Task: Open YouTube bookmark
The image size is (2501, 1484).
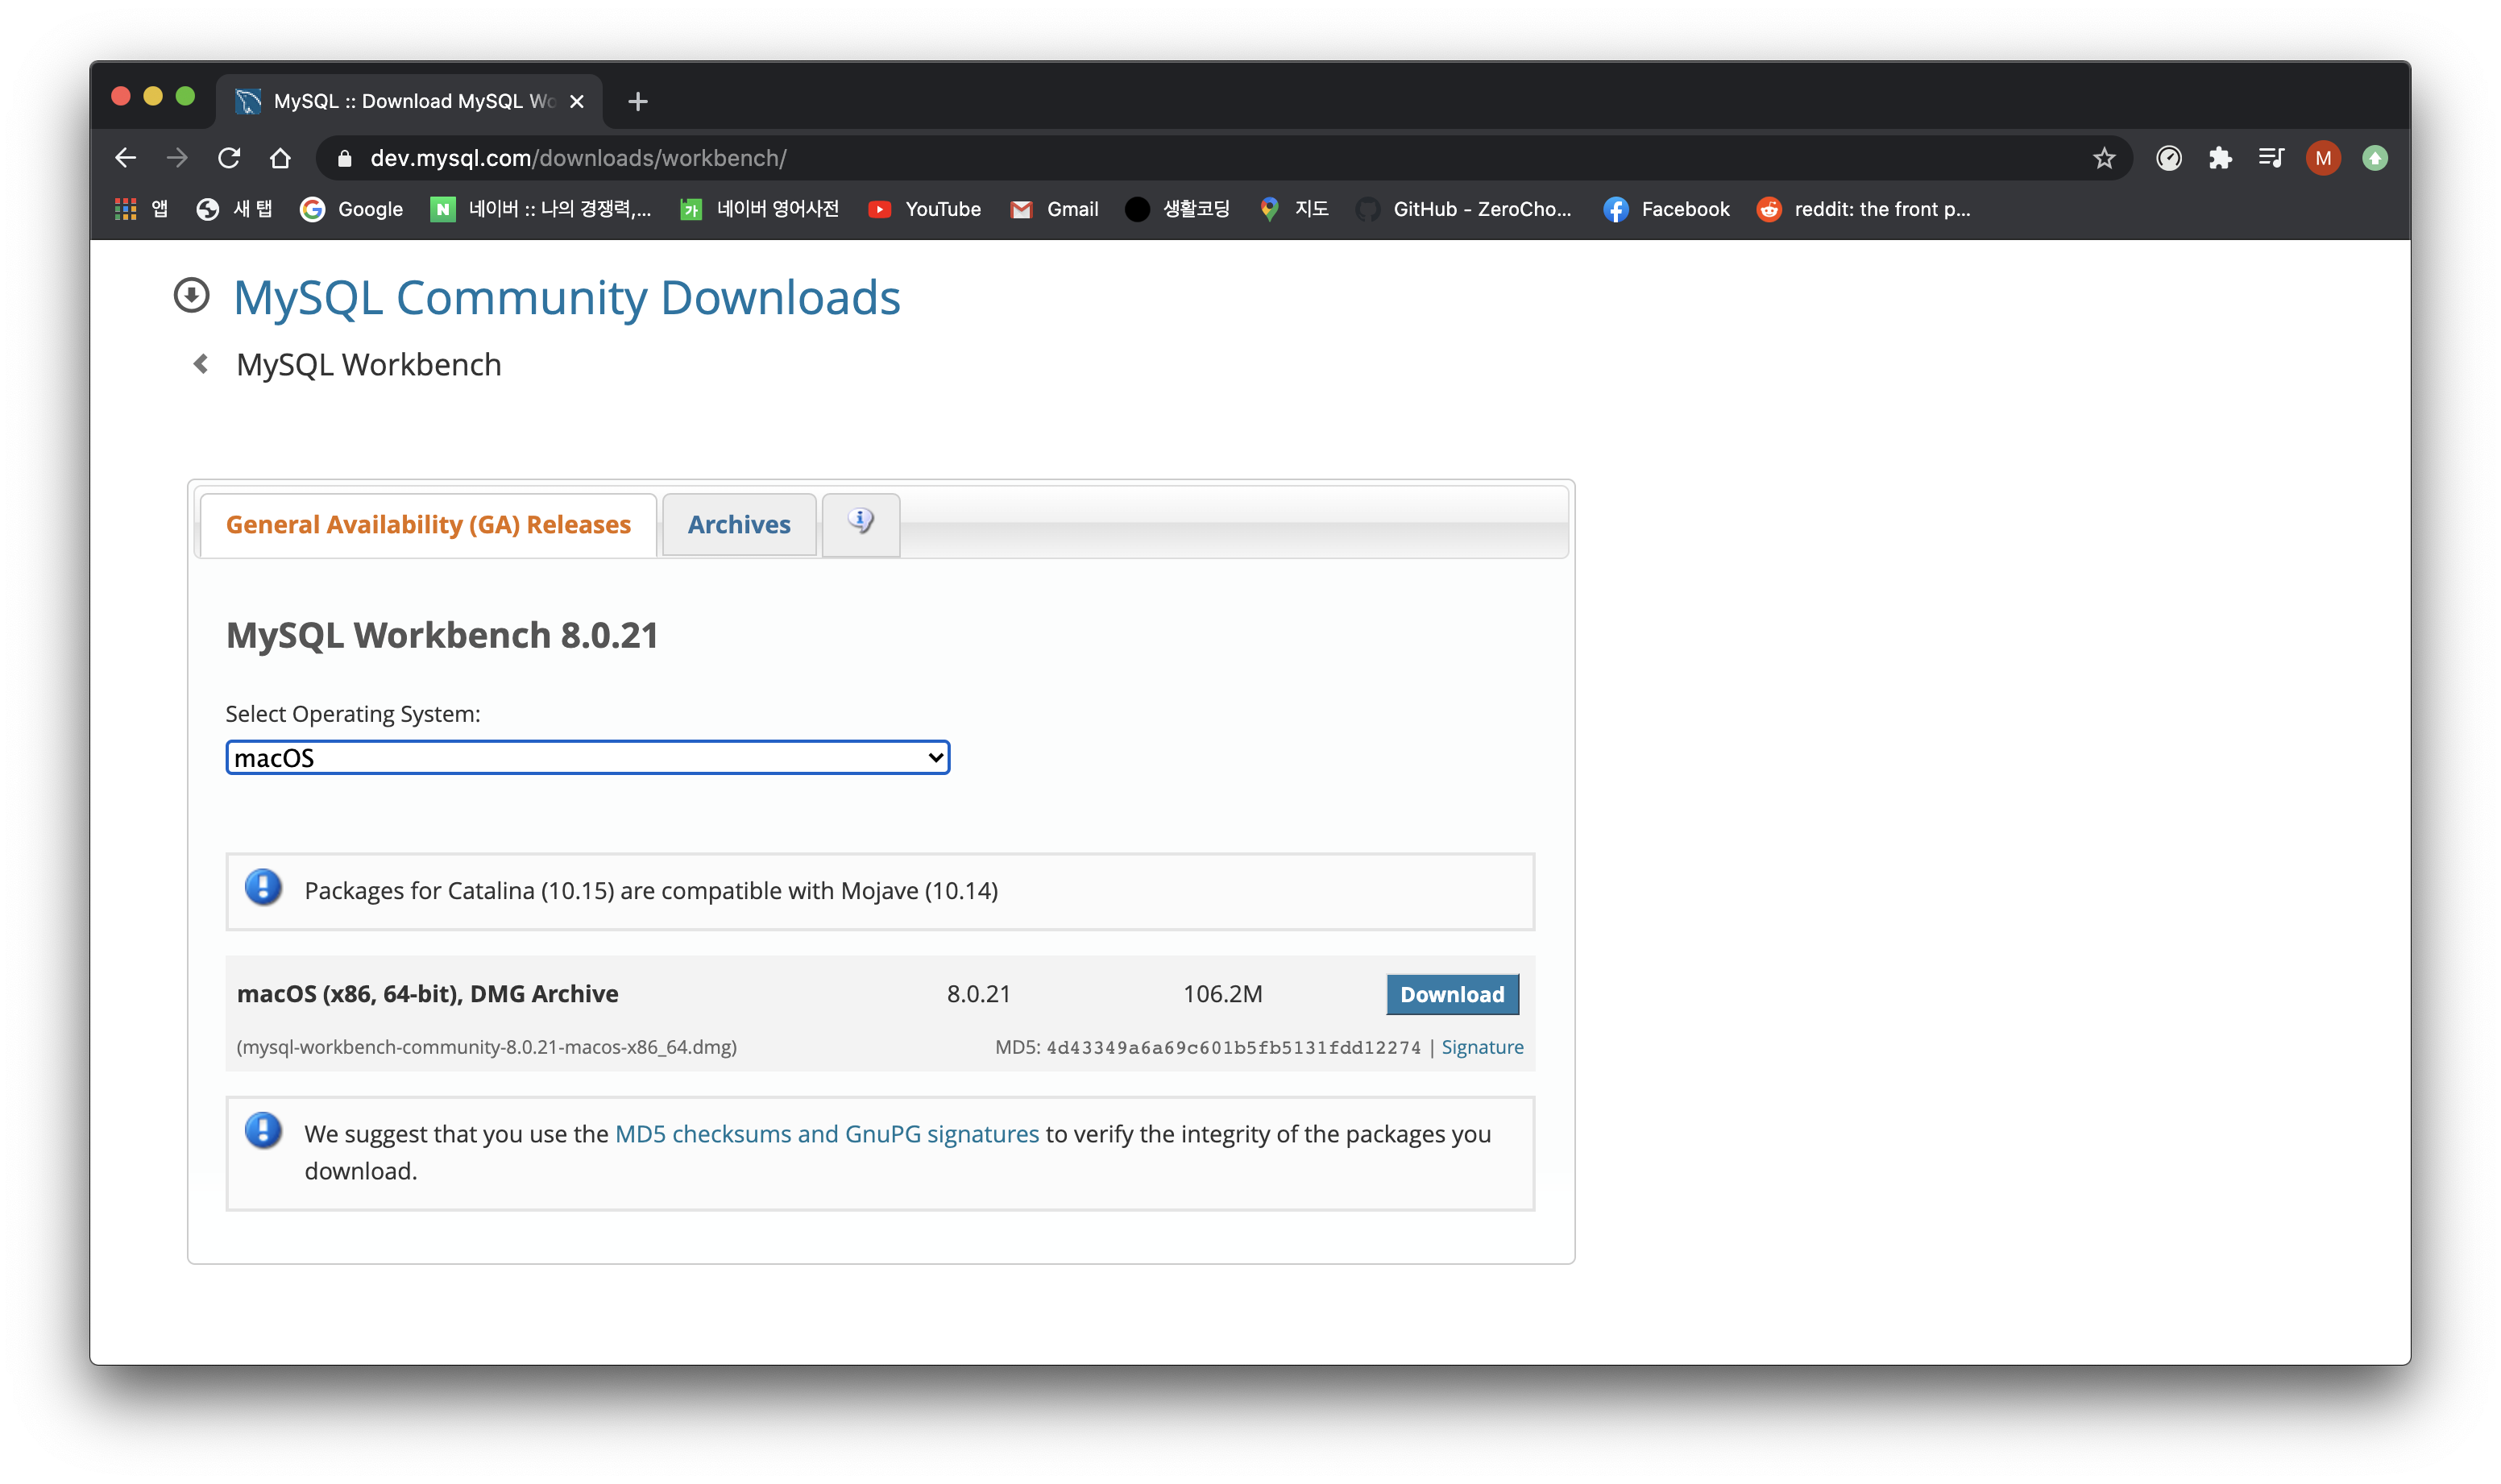Action: (924, 209)
